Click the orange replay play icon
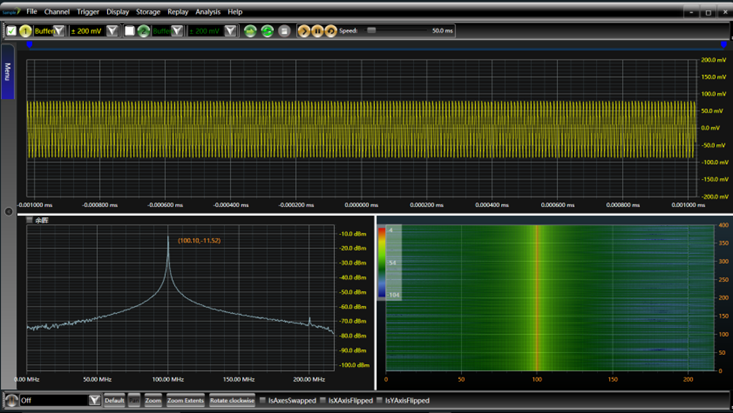 pos(304,31)
